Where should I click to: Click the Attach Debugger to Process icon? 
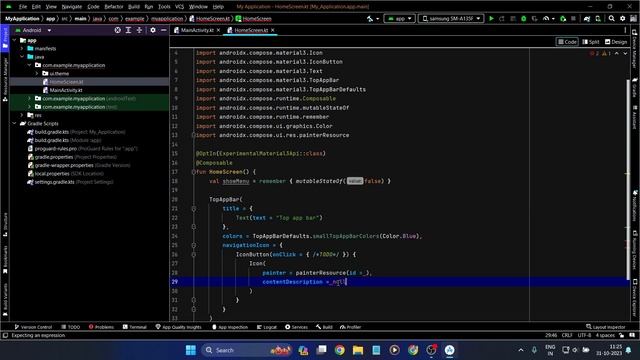563,19
